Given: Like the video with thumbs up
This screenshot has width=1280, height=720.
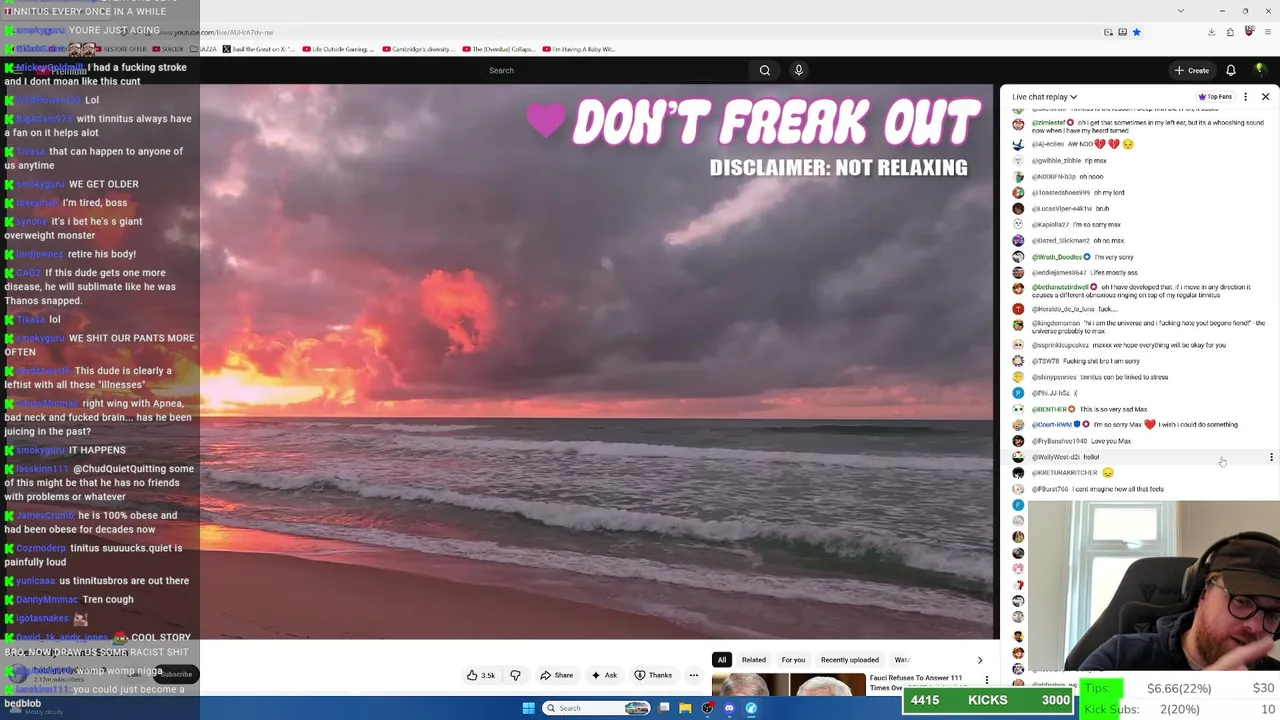Looking at the screenshot, I should click(481, 675).
